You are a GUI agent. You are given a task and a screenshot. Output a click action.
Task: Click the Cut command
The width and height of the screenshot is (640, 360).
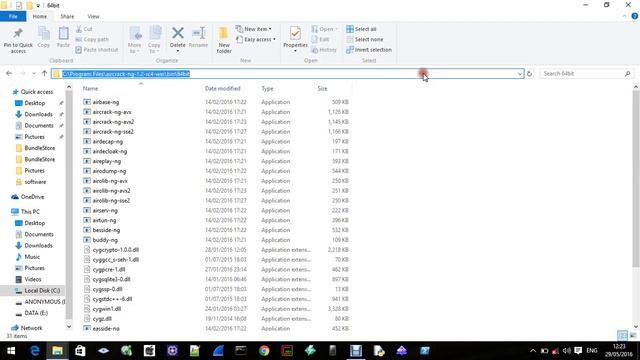(x=84, y=29)
